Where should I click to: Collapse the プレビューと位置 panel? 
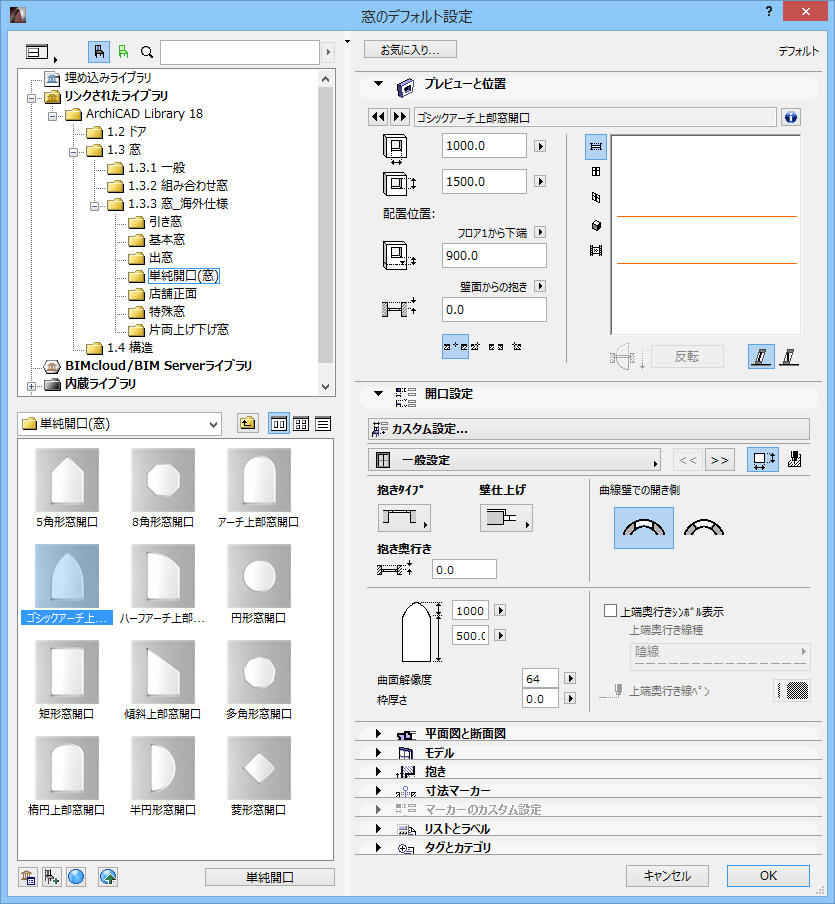[378, 84]
